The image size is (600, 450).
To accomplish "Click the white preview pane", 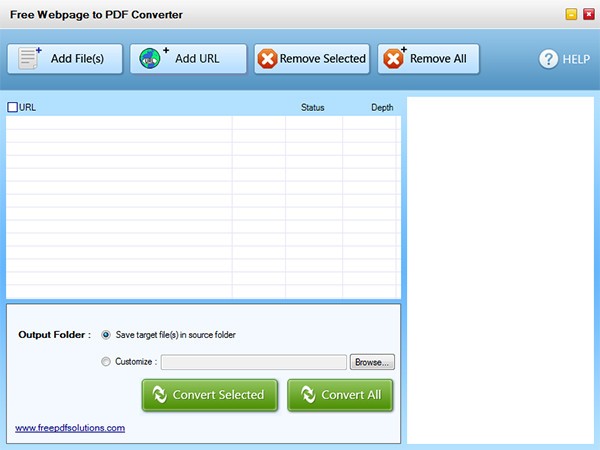I will (500, 270).
